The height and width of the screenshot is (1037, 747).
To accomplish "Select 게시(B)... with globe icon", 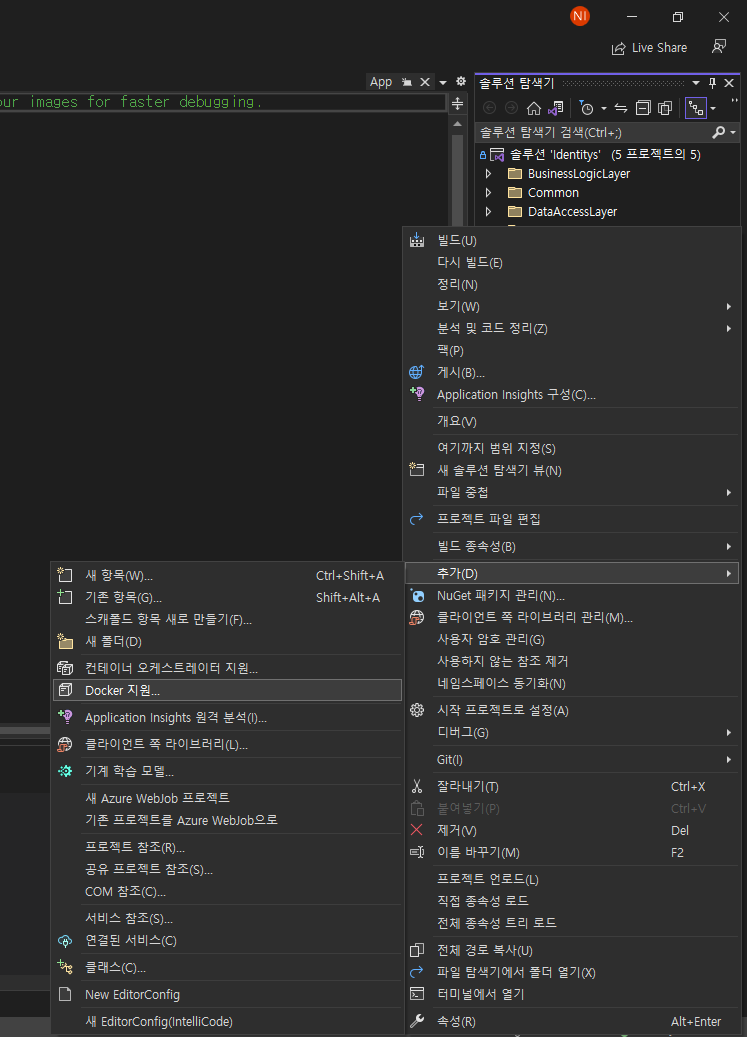I will [x=572, y=372].
